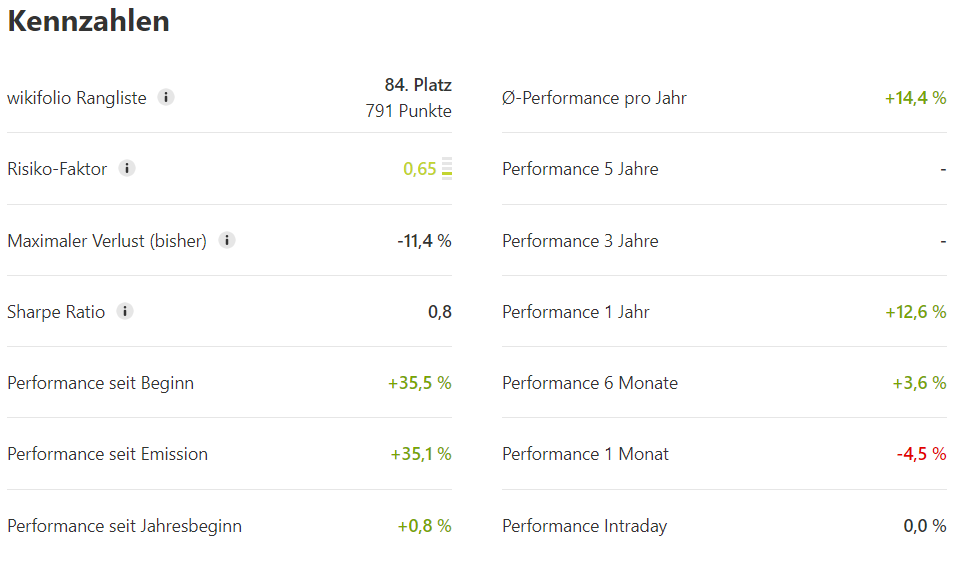Select the Performance seit Emission label
Screen dimensions: 976x565
(108, 454)
